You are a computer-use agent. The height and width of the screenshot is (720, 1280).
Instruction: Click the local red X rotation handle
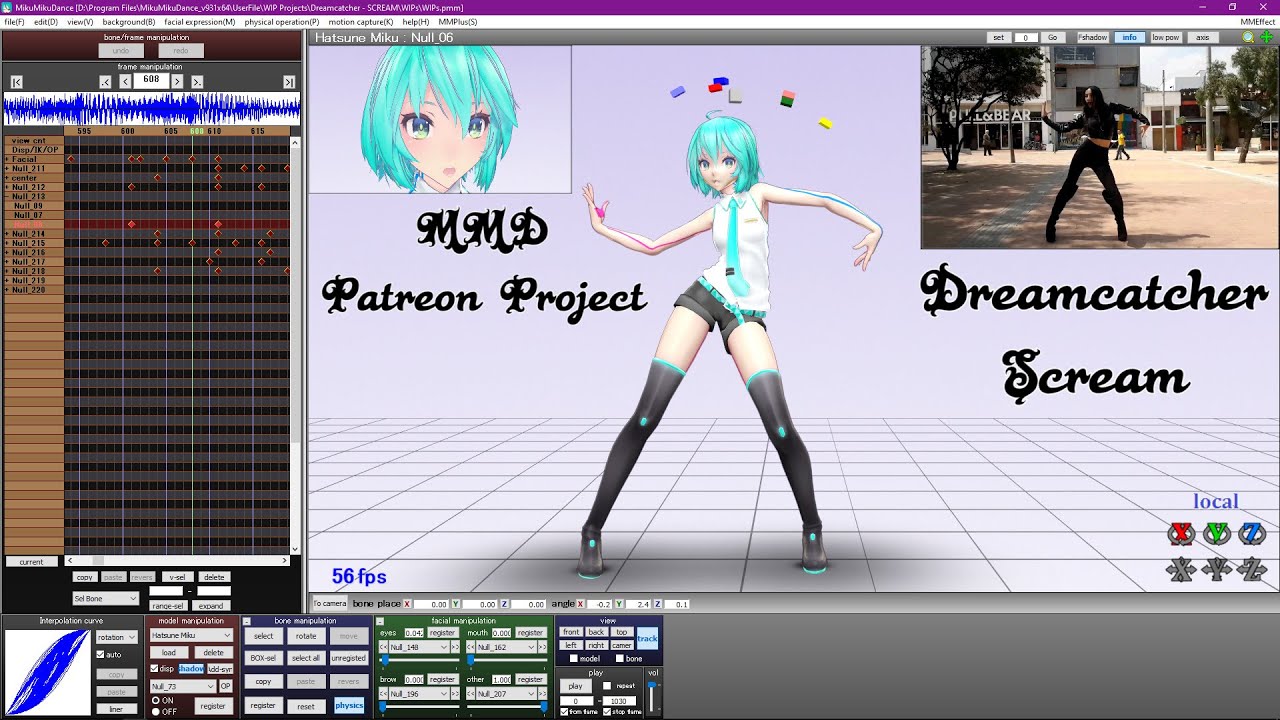(x=1181, y=534)
